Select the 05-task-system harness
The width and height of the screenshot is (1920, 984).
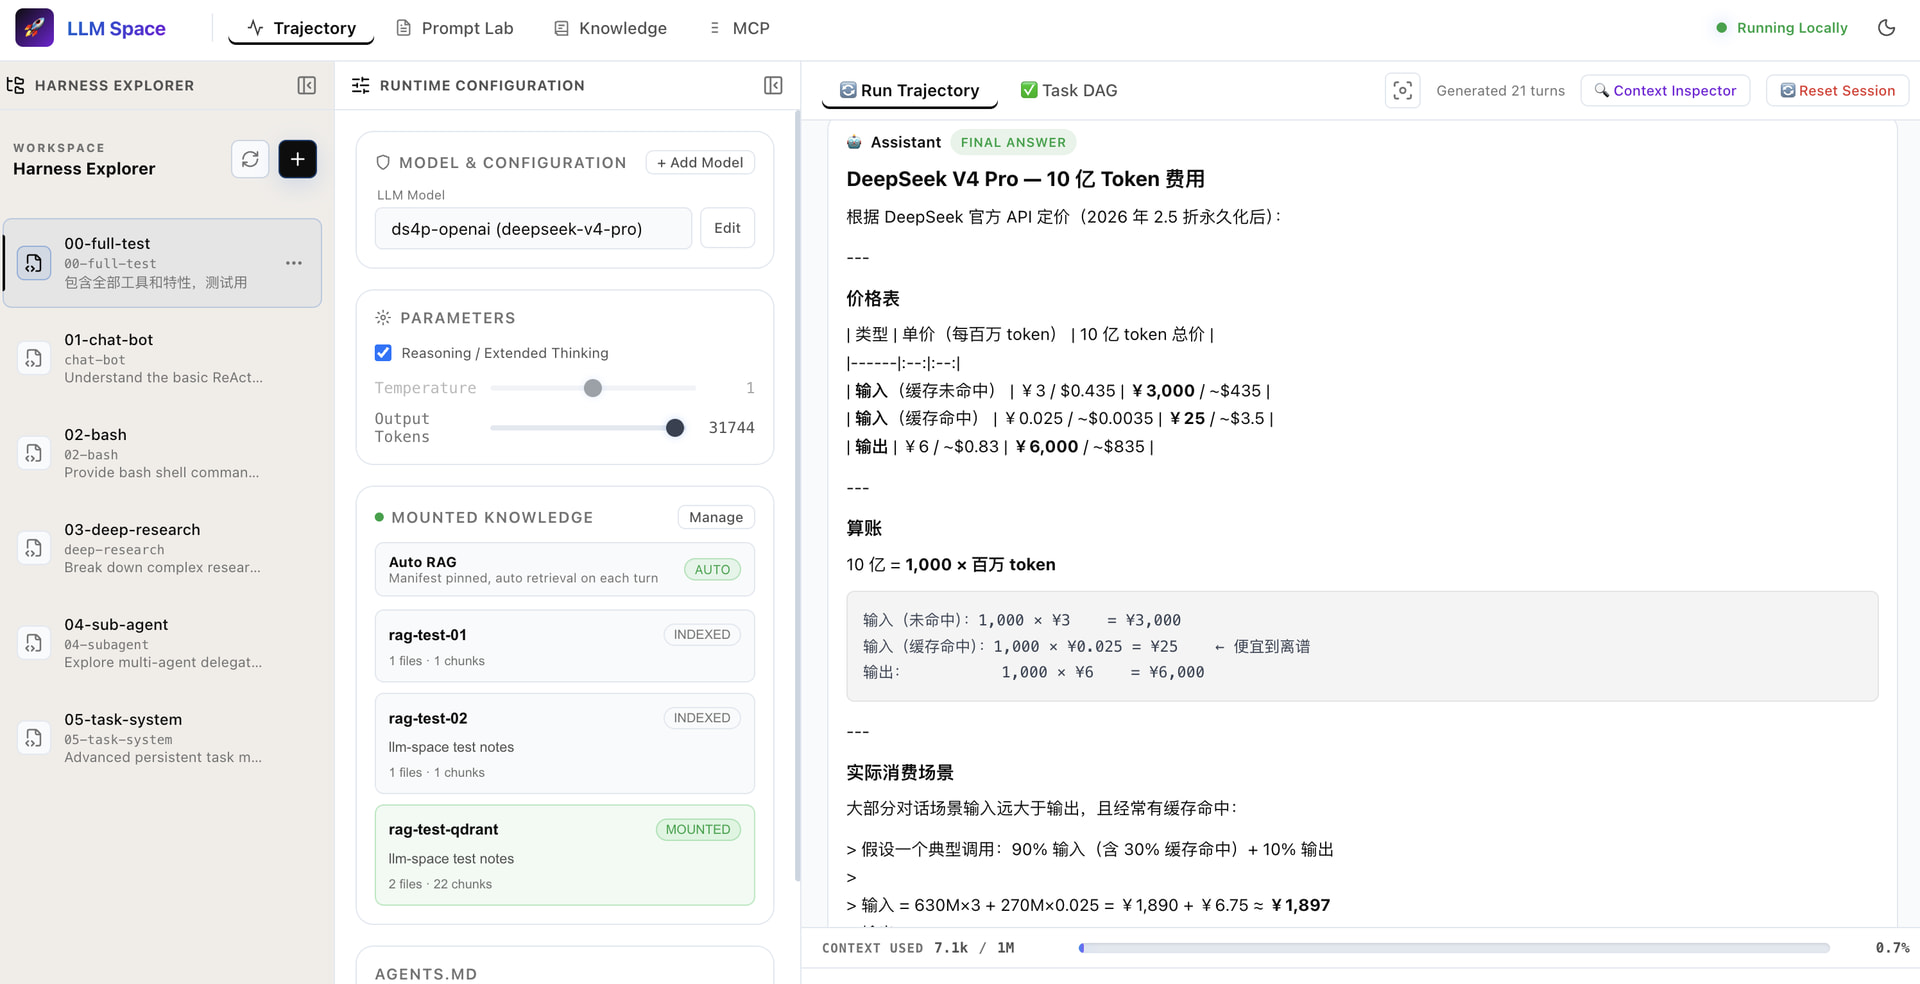(x=162, y=738)
